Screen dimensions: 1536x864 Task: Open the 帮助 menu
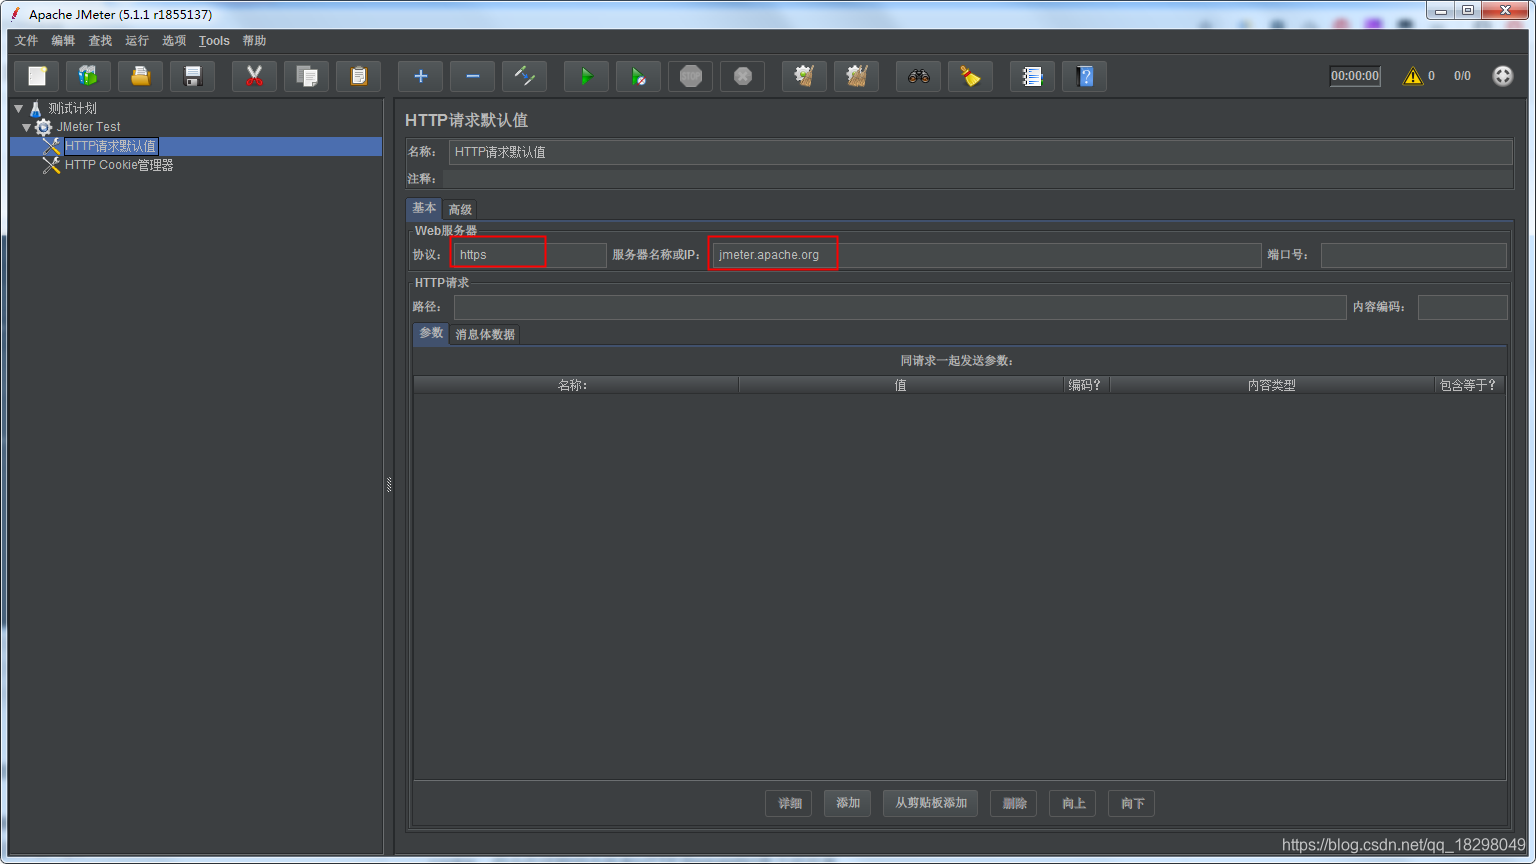click(x=254, y=41)
